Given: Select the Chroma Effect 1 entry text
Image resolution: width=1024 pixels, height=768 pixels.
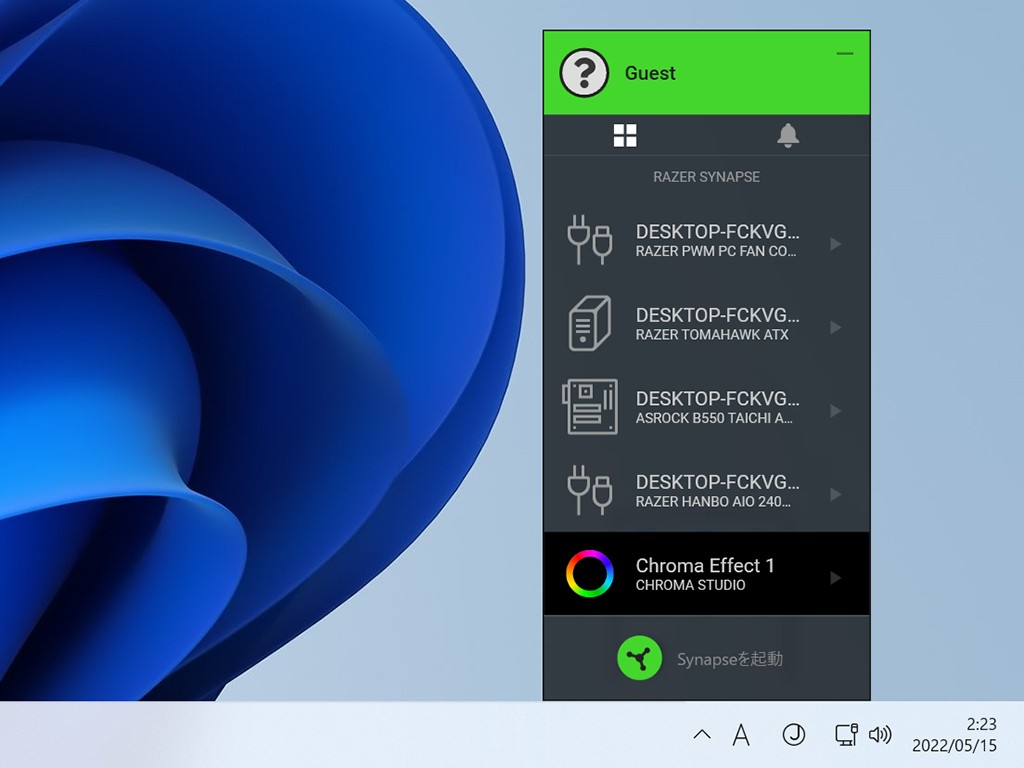Looking at the screenshot, I should coord(705,566).
